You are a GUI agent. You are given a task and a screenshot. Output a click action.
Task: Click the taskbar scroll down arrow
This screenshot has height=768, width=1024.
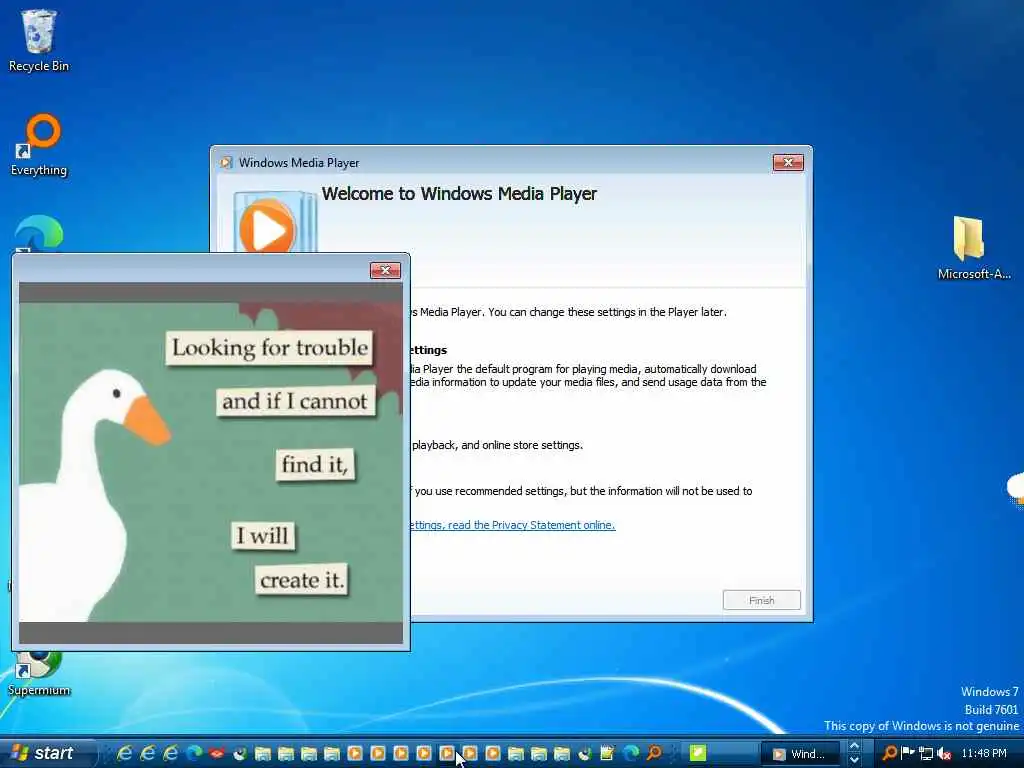(x=854, y=760)
